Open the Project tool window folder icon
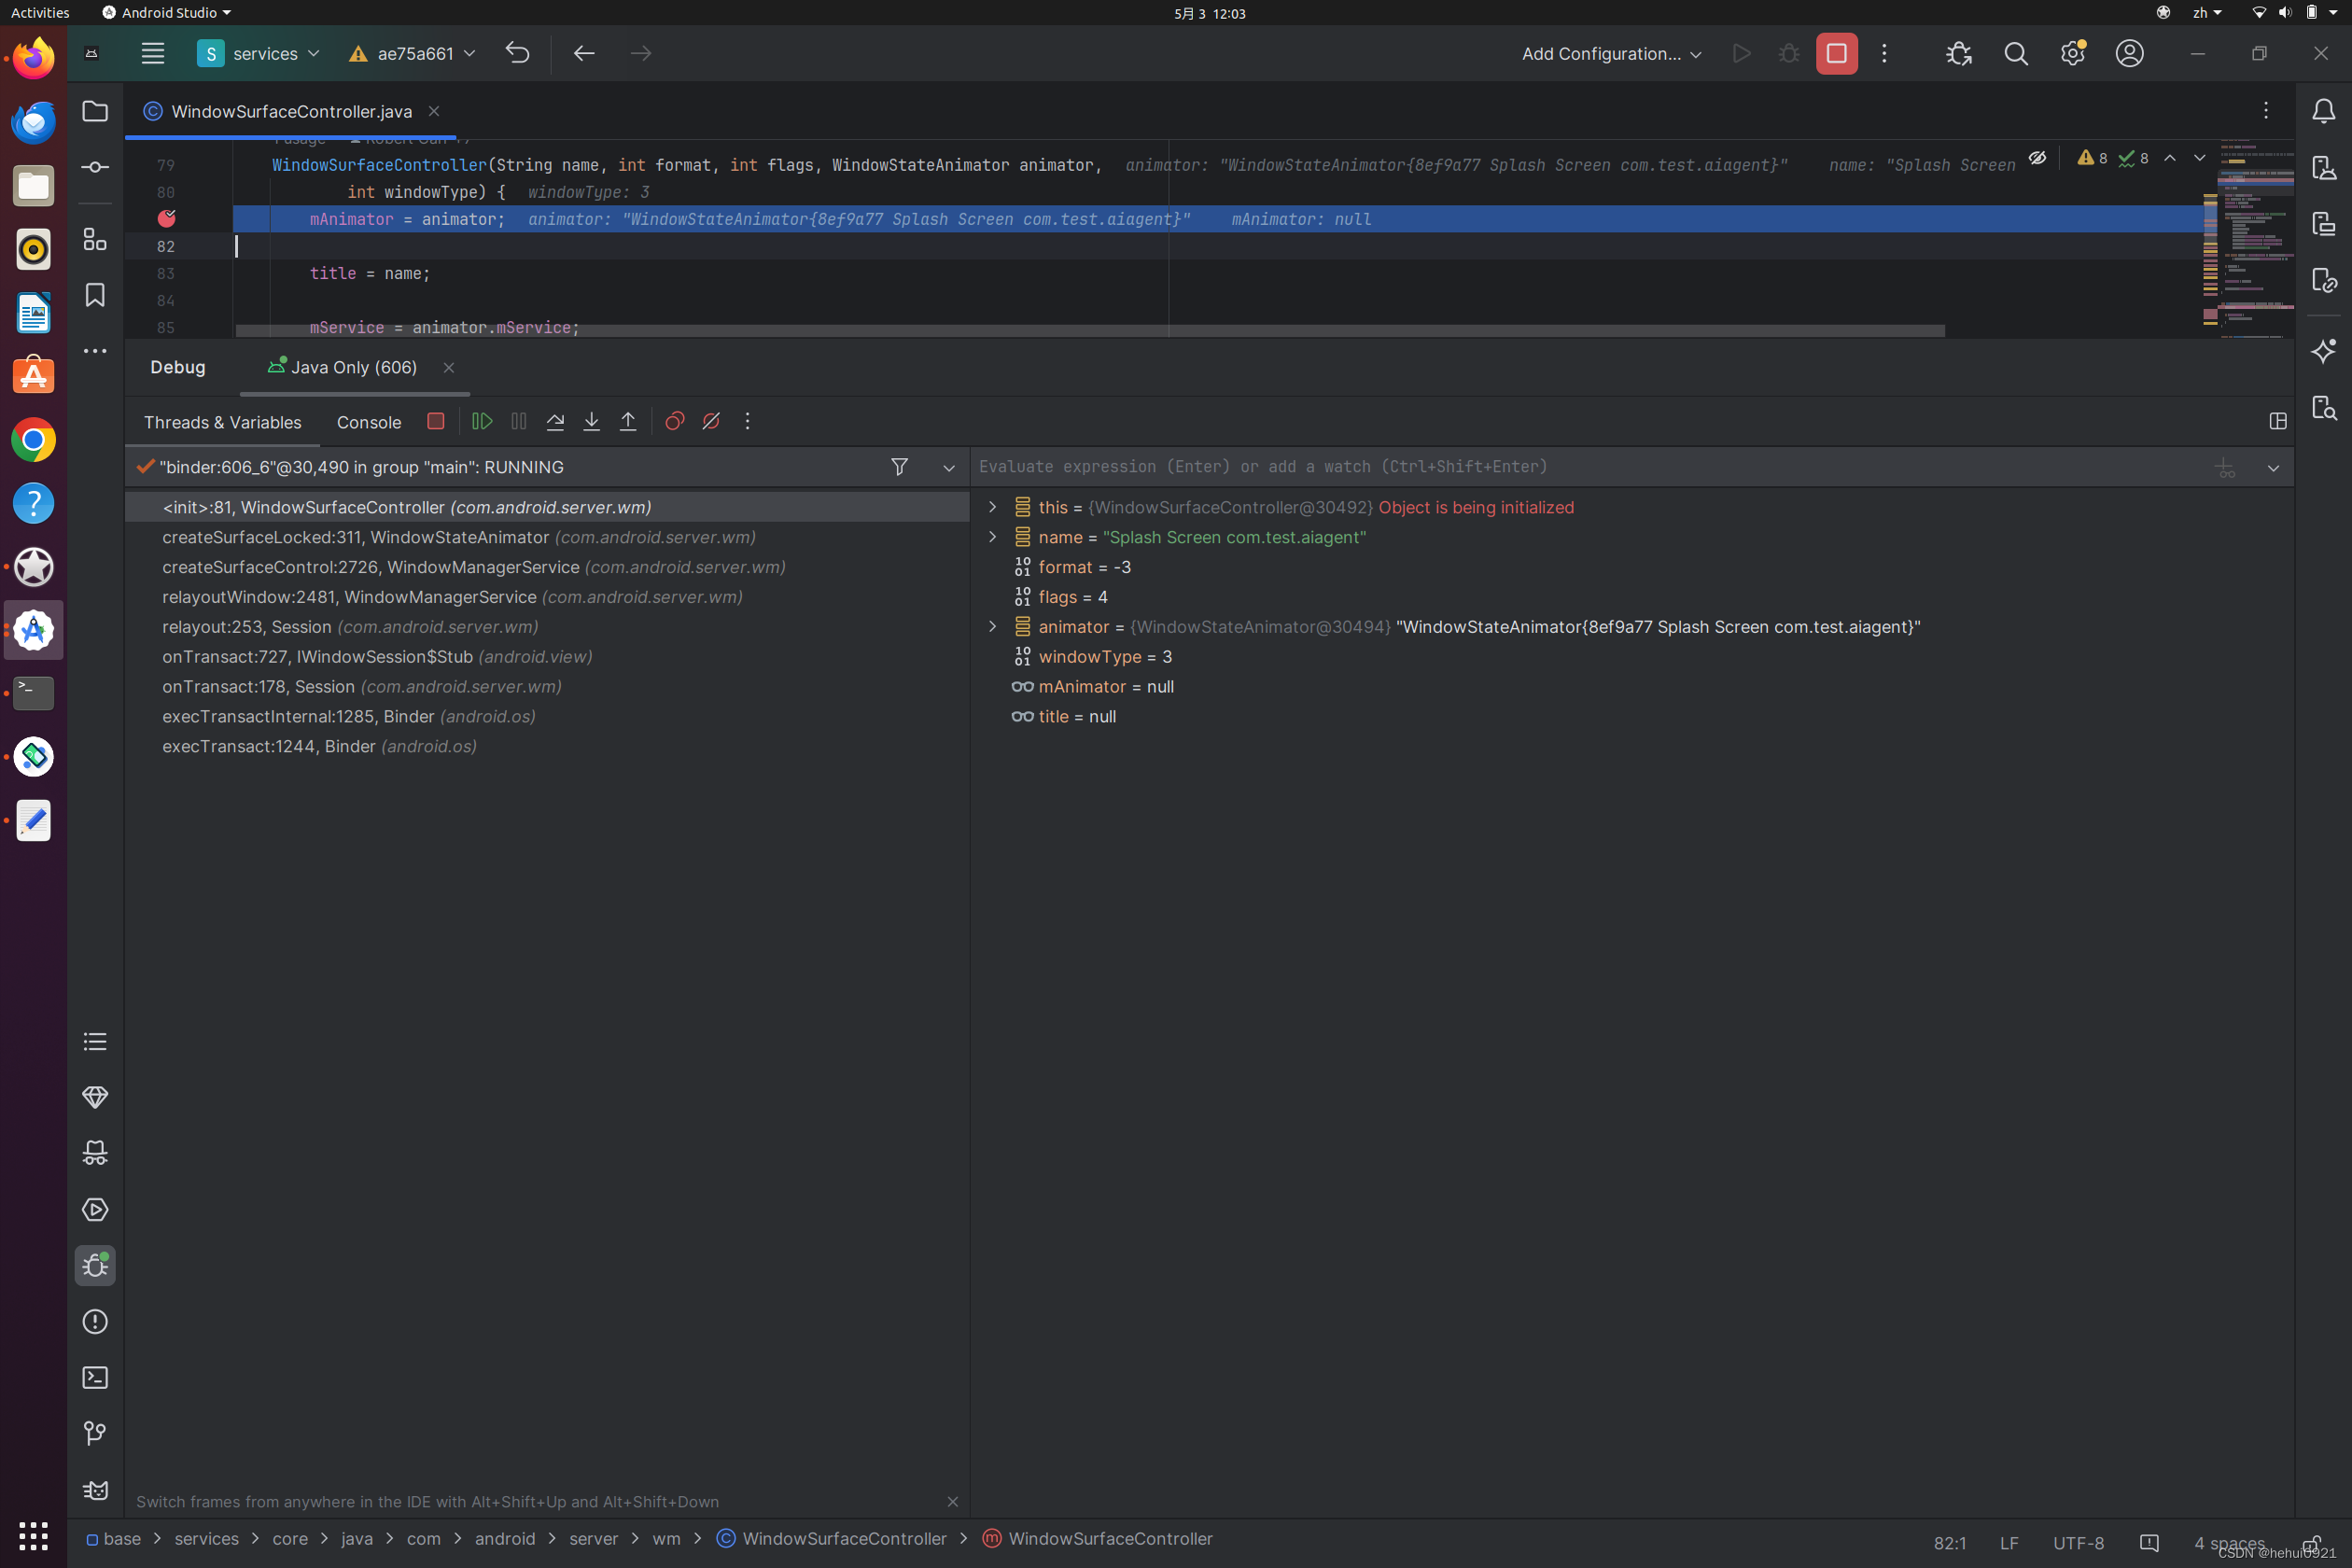This screenshot has width=2352, height=1568. pos(95,111)
